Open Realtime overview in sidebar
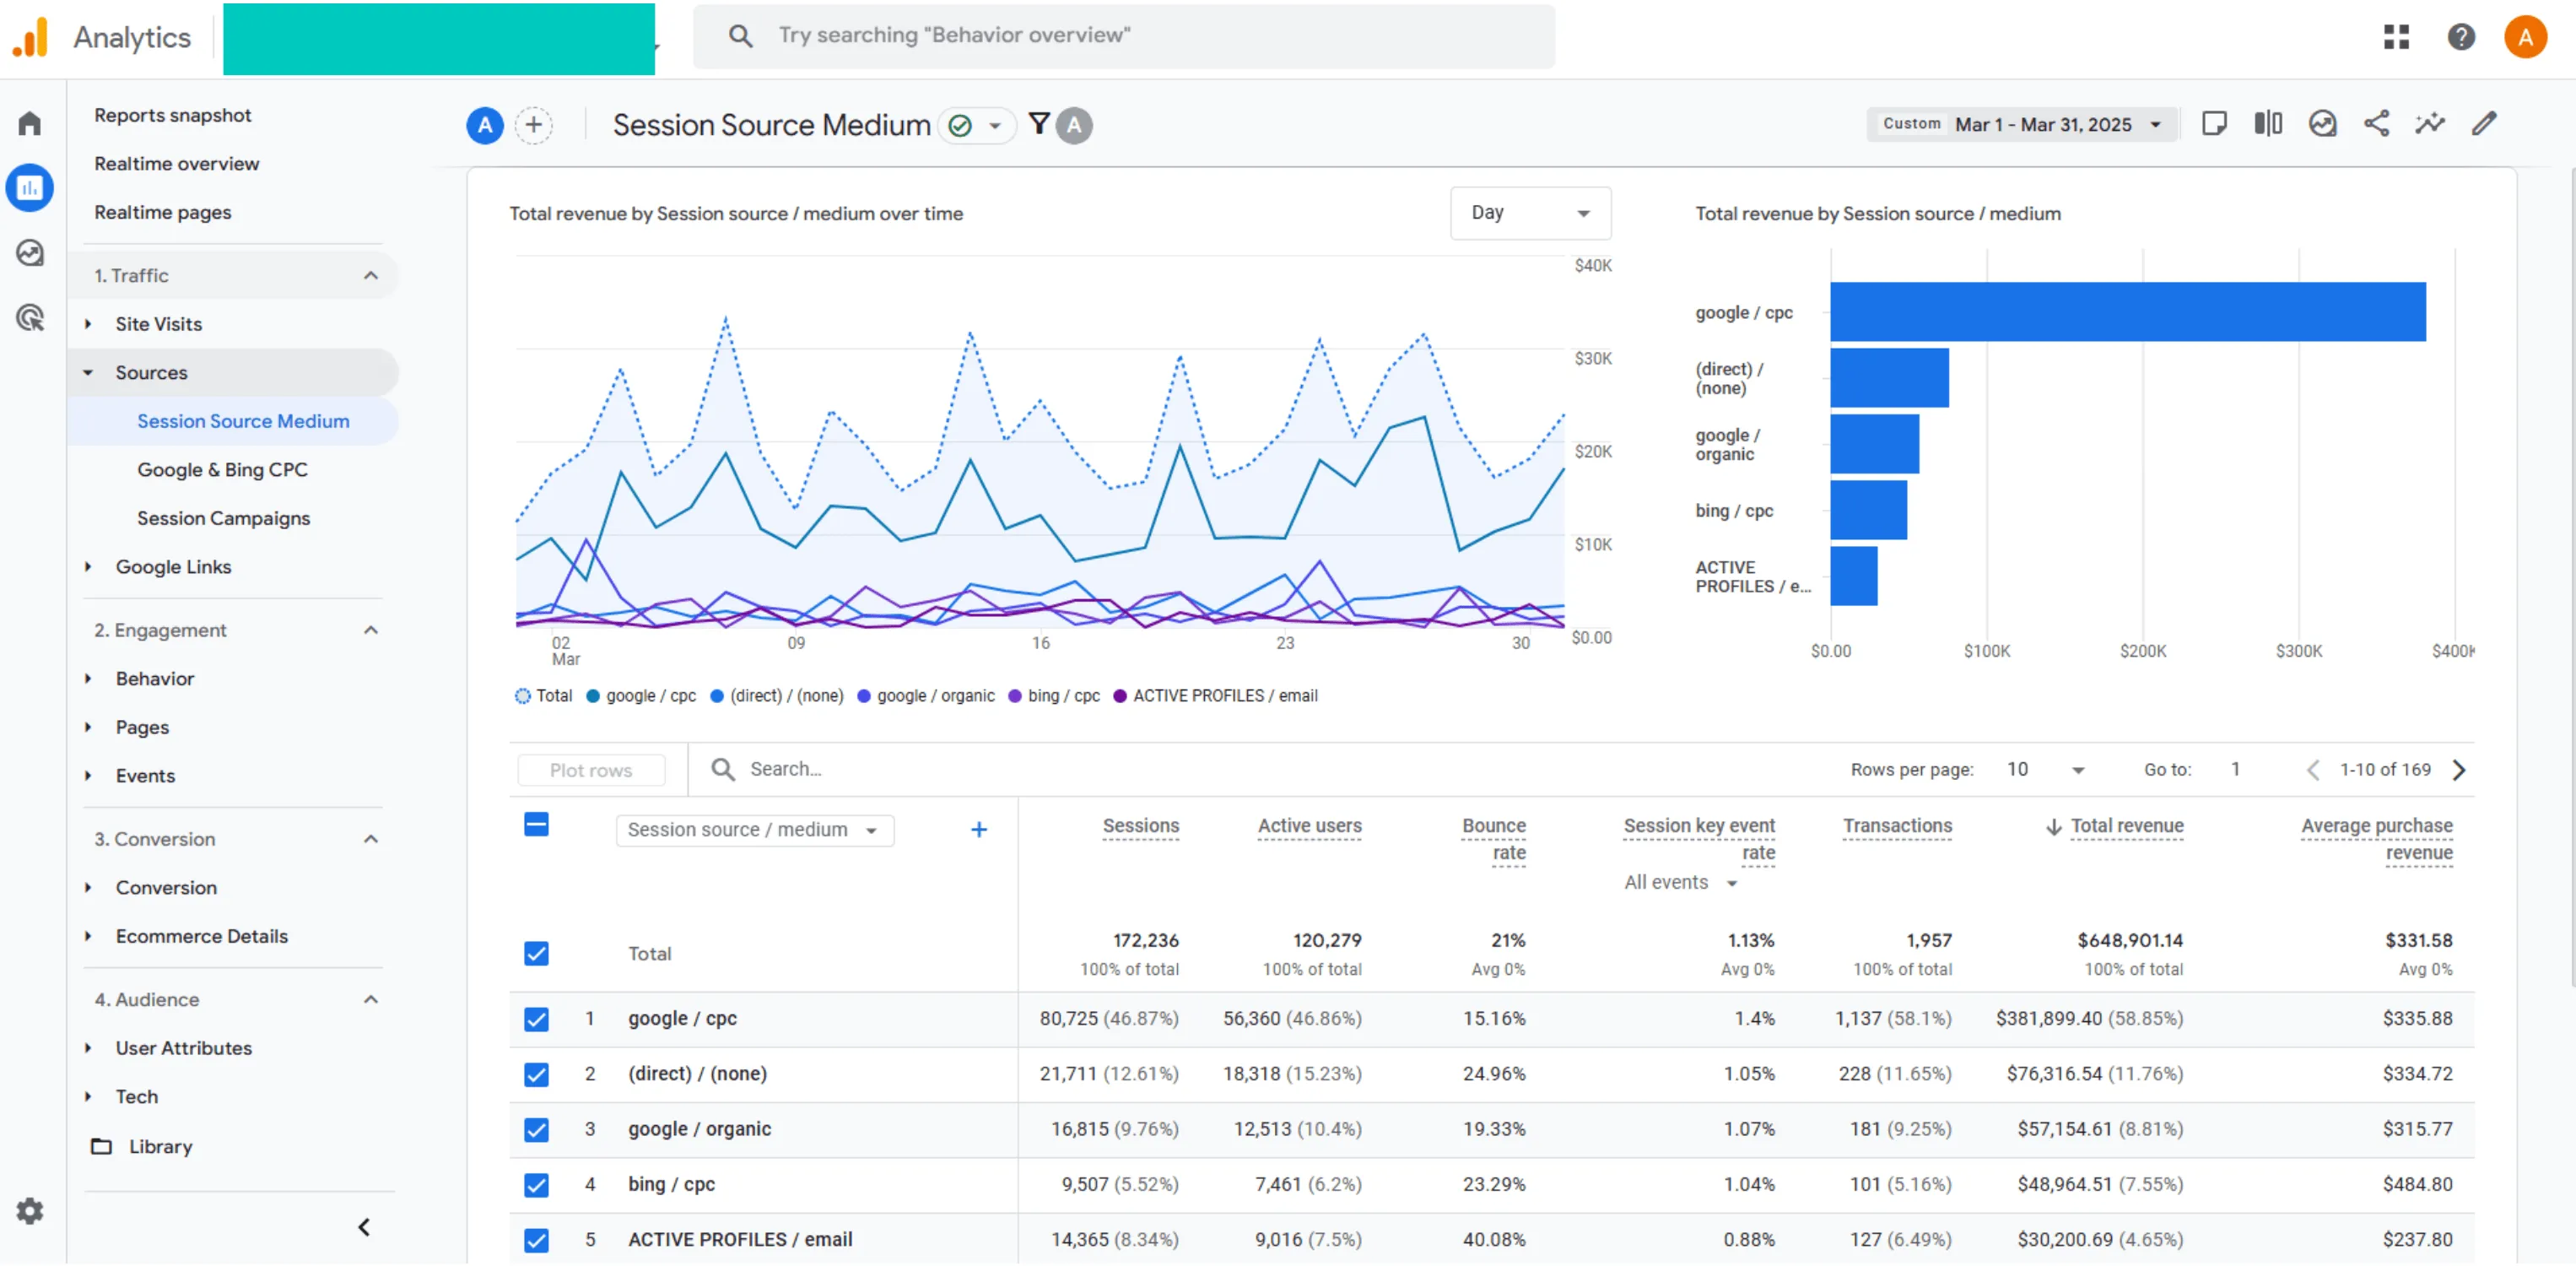 pyautogui.click(x=176, y=164)
